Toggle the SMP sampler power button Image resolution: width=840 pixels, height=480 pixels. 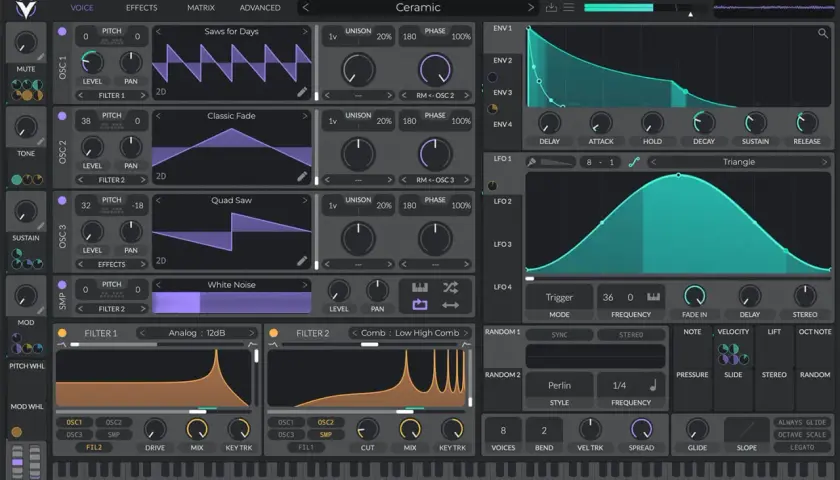[x=62, y=285]
